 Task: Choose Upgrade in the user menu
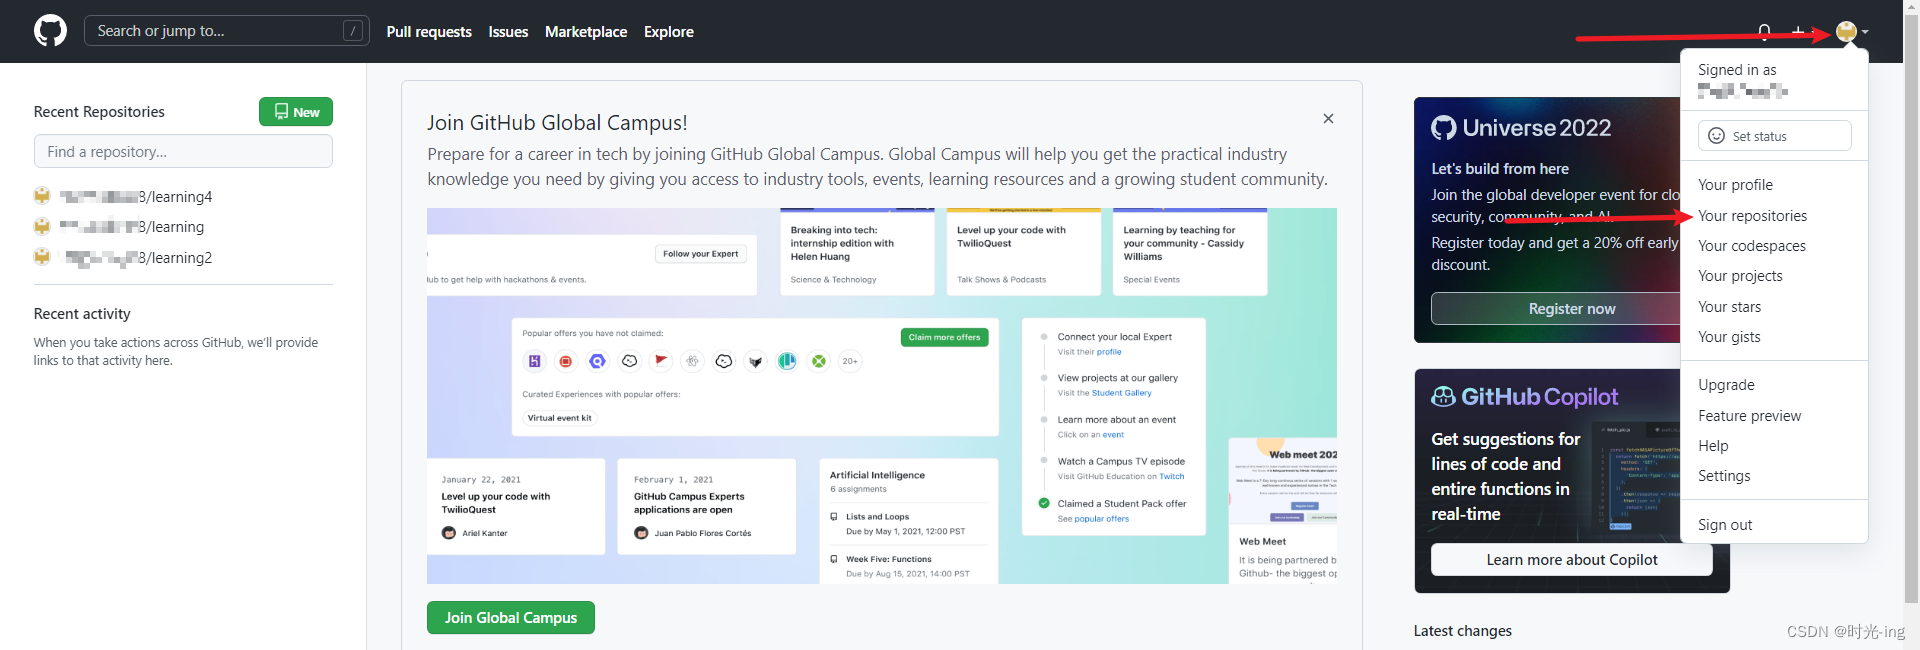pyautogui.click(x=1726, y=385)
